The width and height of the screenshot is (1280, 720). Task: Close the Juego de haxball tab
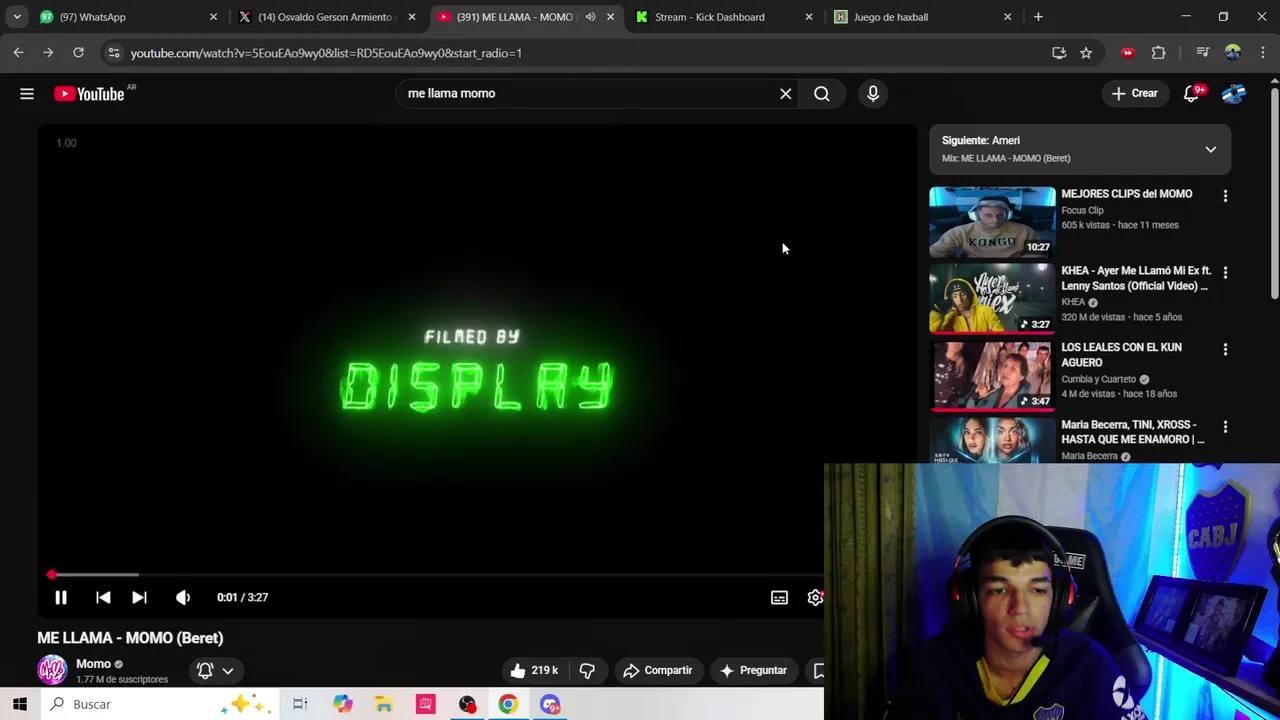click(x=1008, y=17)
